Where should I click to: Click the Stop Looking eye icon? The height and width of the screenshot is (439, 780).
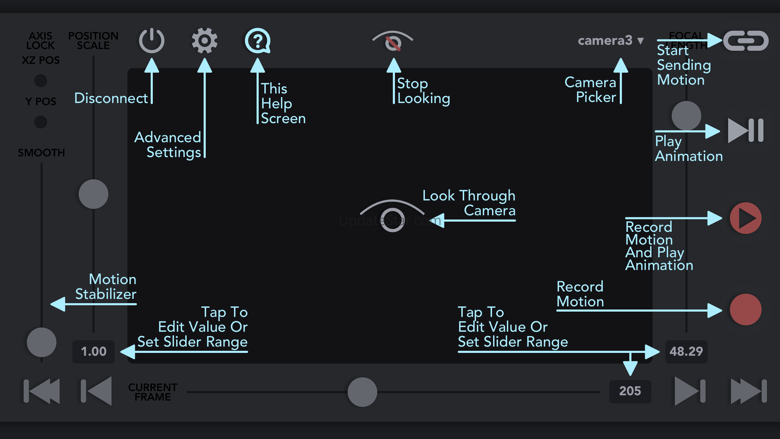pyautogui.click(x=393, y=42)
